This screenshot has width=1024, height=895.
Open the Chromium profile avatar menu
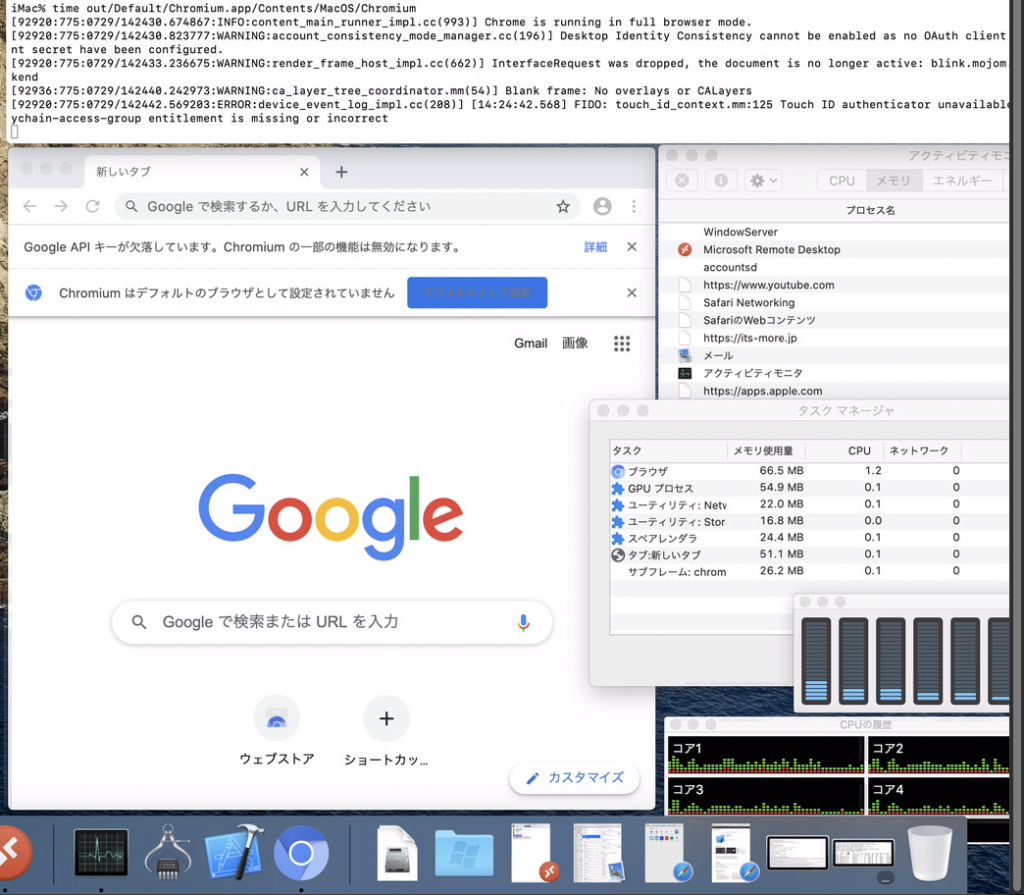(602, 206)
